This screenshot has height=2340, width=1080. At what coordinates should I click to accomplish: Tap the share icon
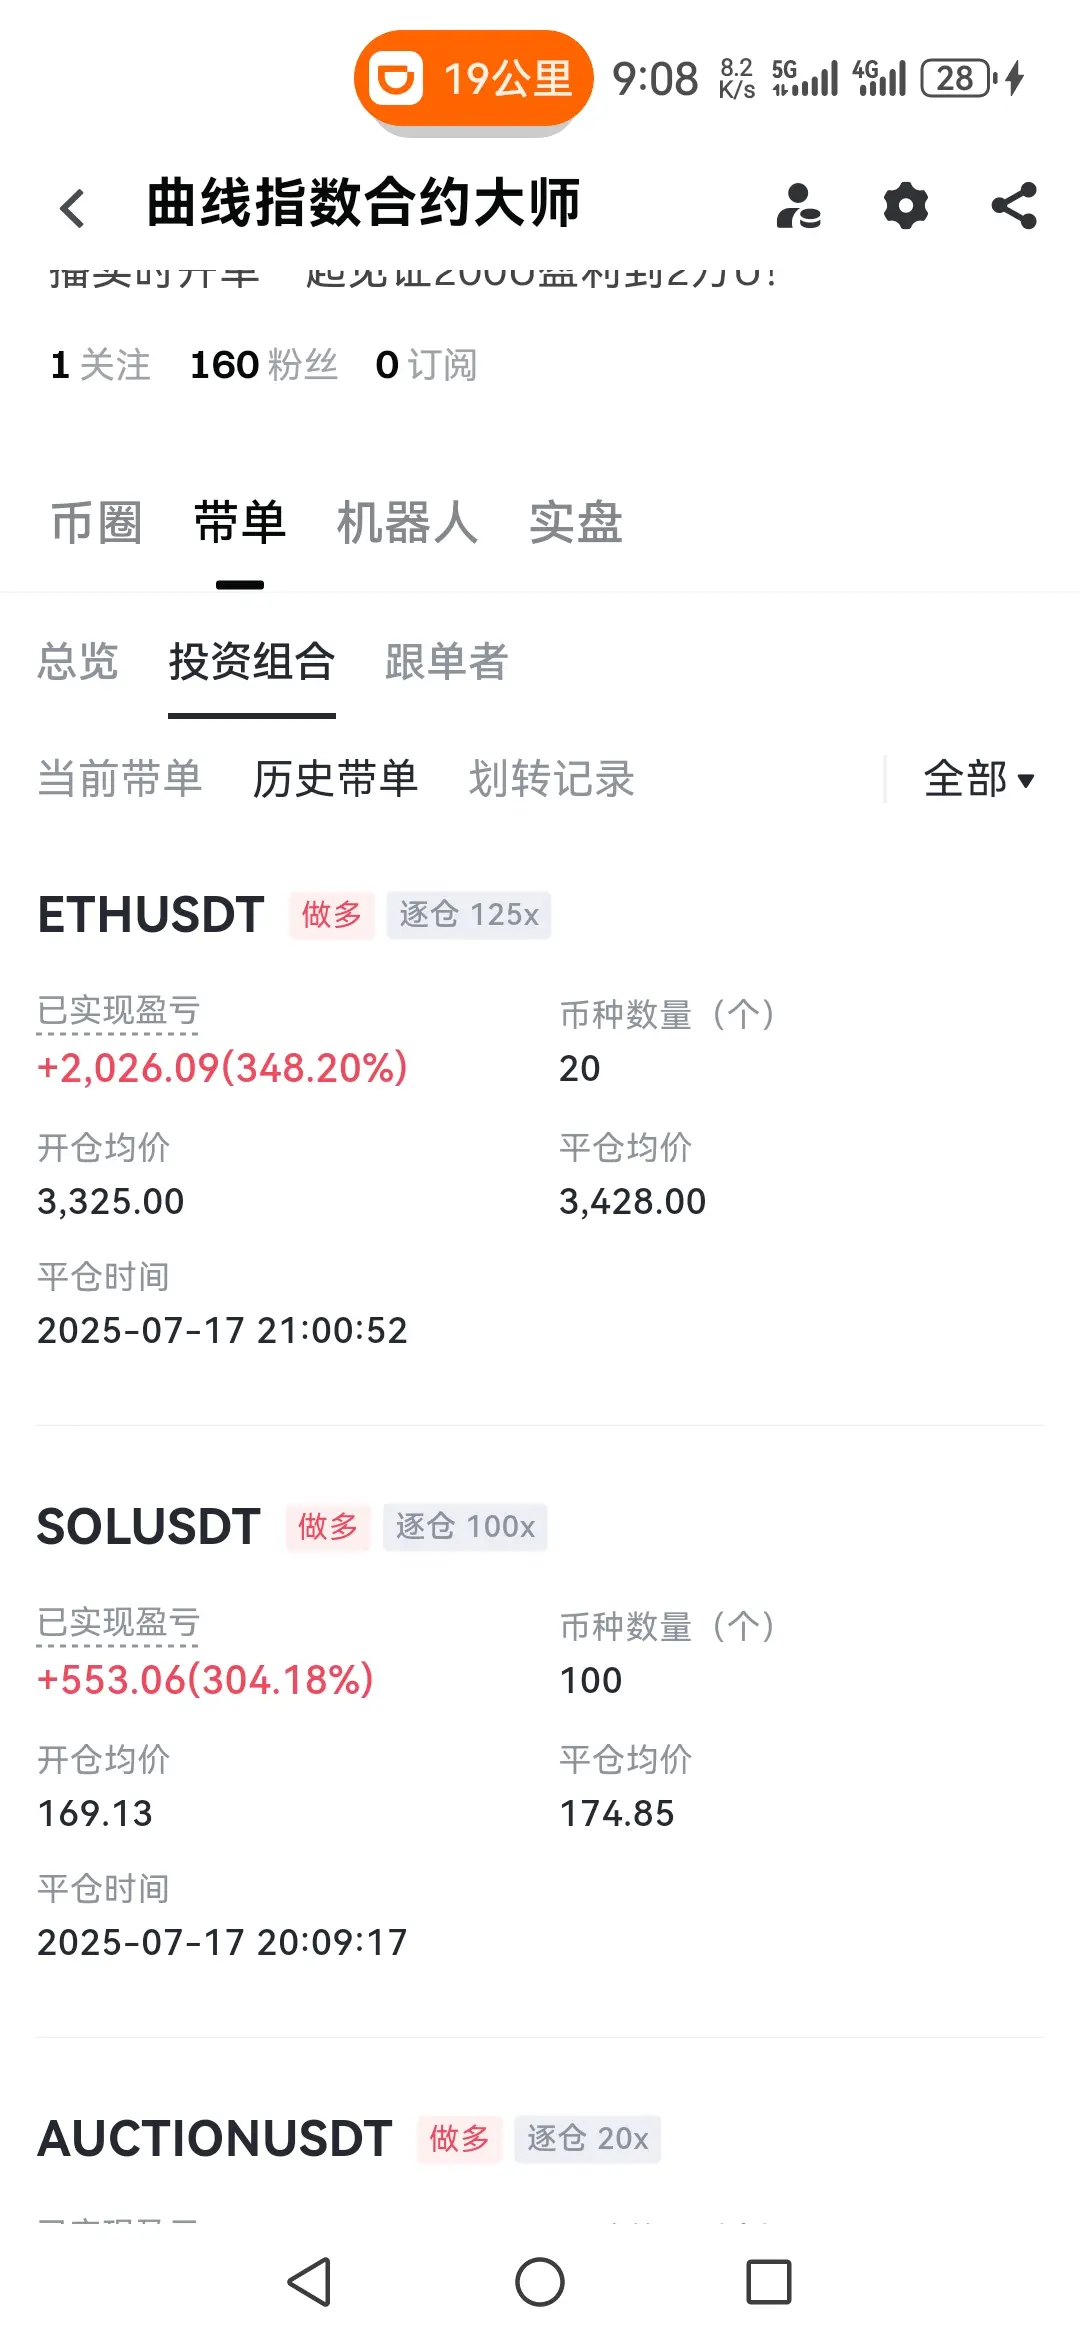click(x=1014, y=206)
